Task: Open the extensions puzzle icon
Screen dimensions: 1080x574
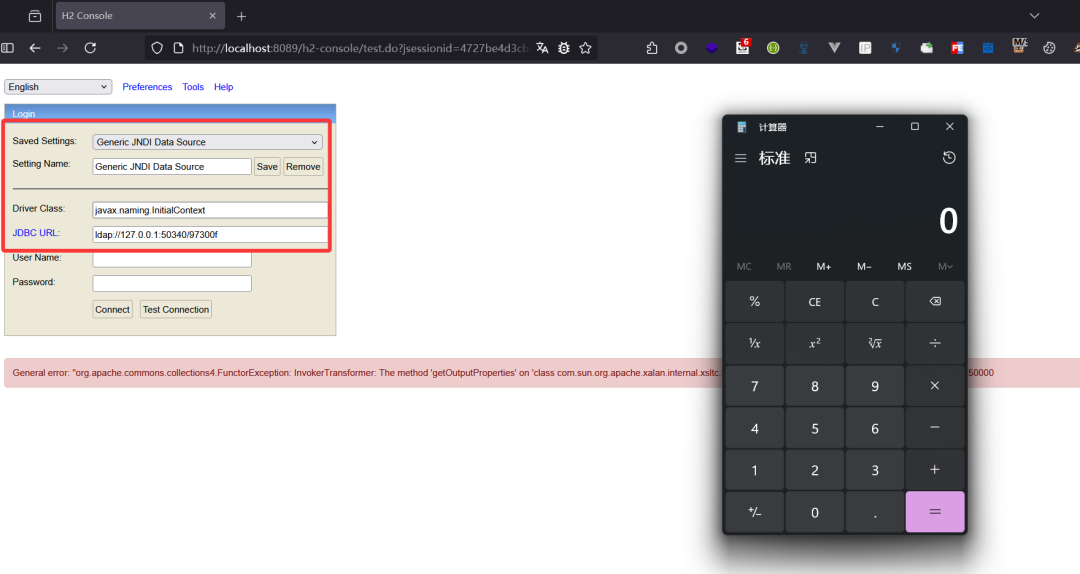Action: [652, 48]
